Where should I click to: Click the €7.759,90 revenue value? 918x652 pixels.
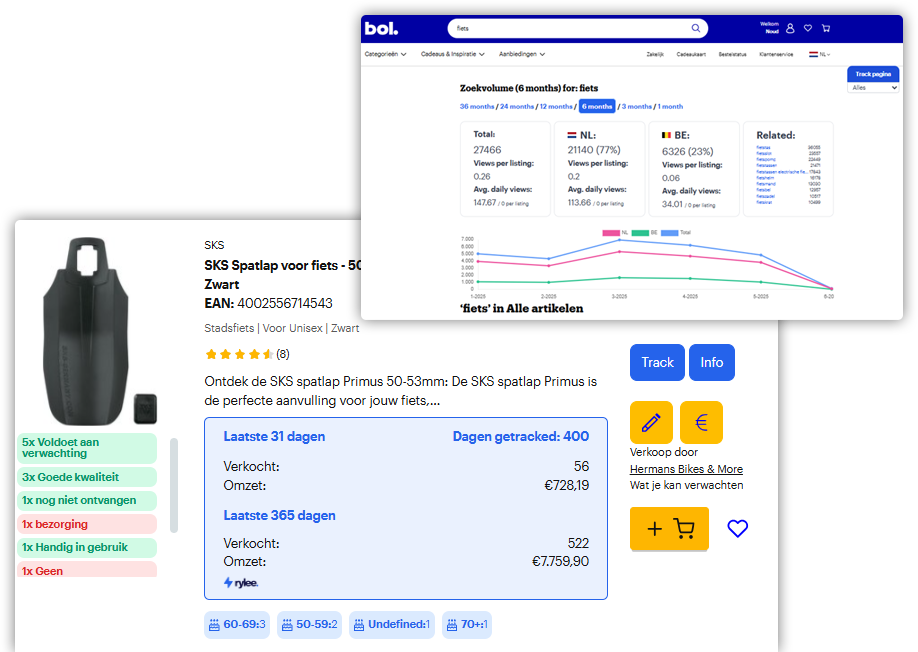pyautogui.click(x=560, y=561)
